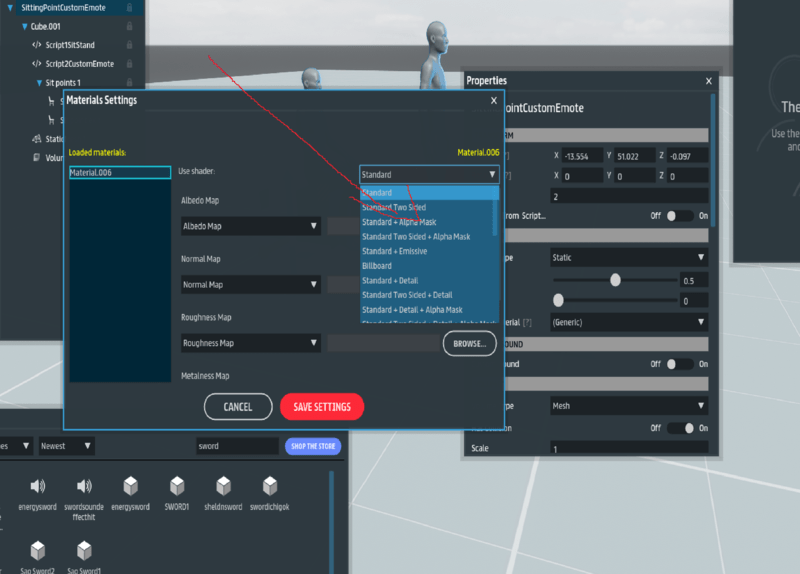Click the SWORD1 cube asset icon
Viewport: 800px width, 574px height.
click(x=177, y=486)
